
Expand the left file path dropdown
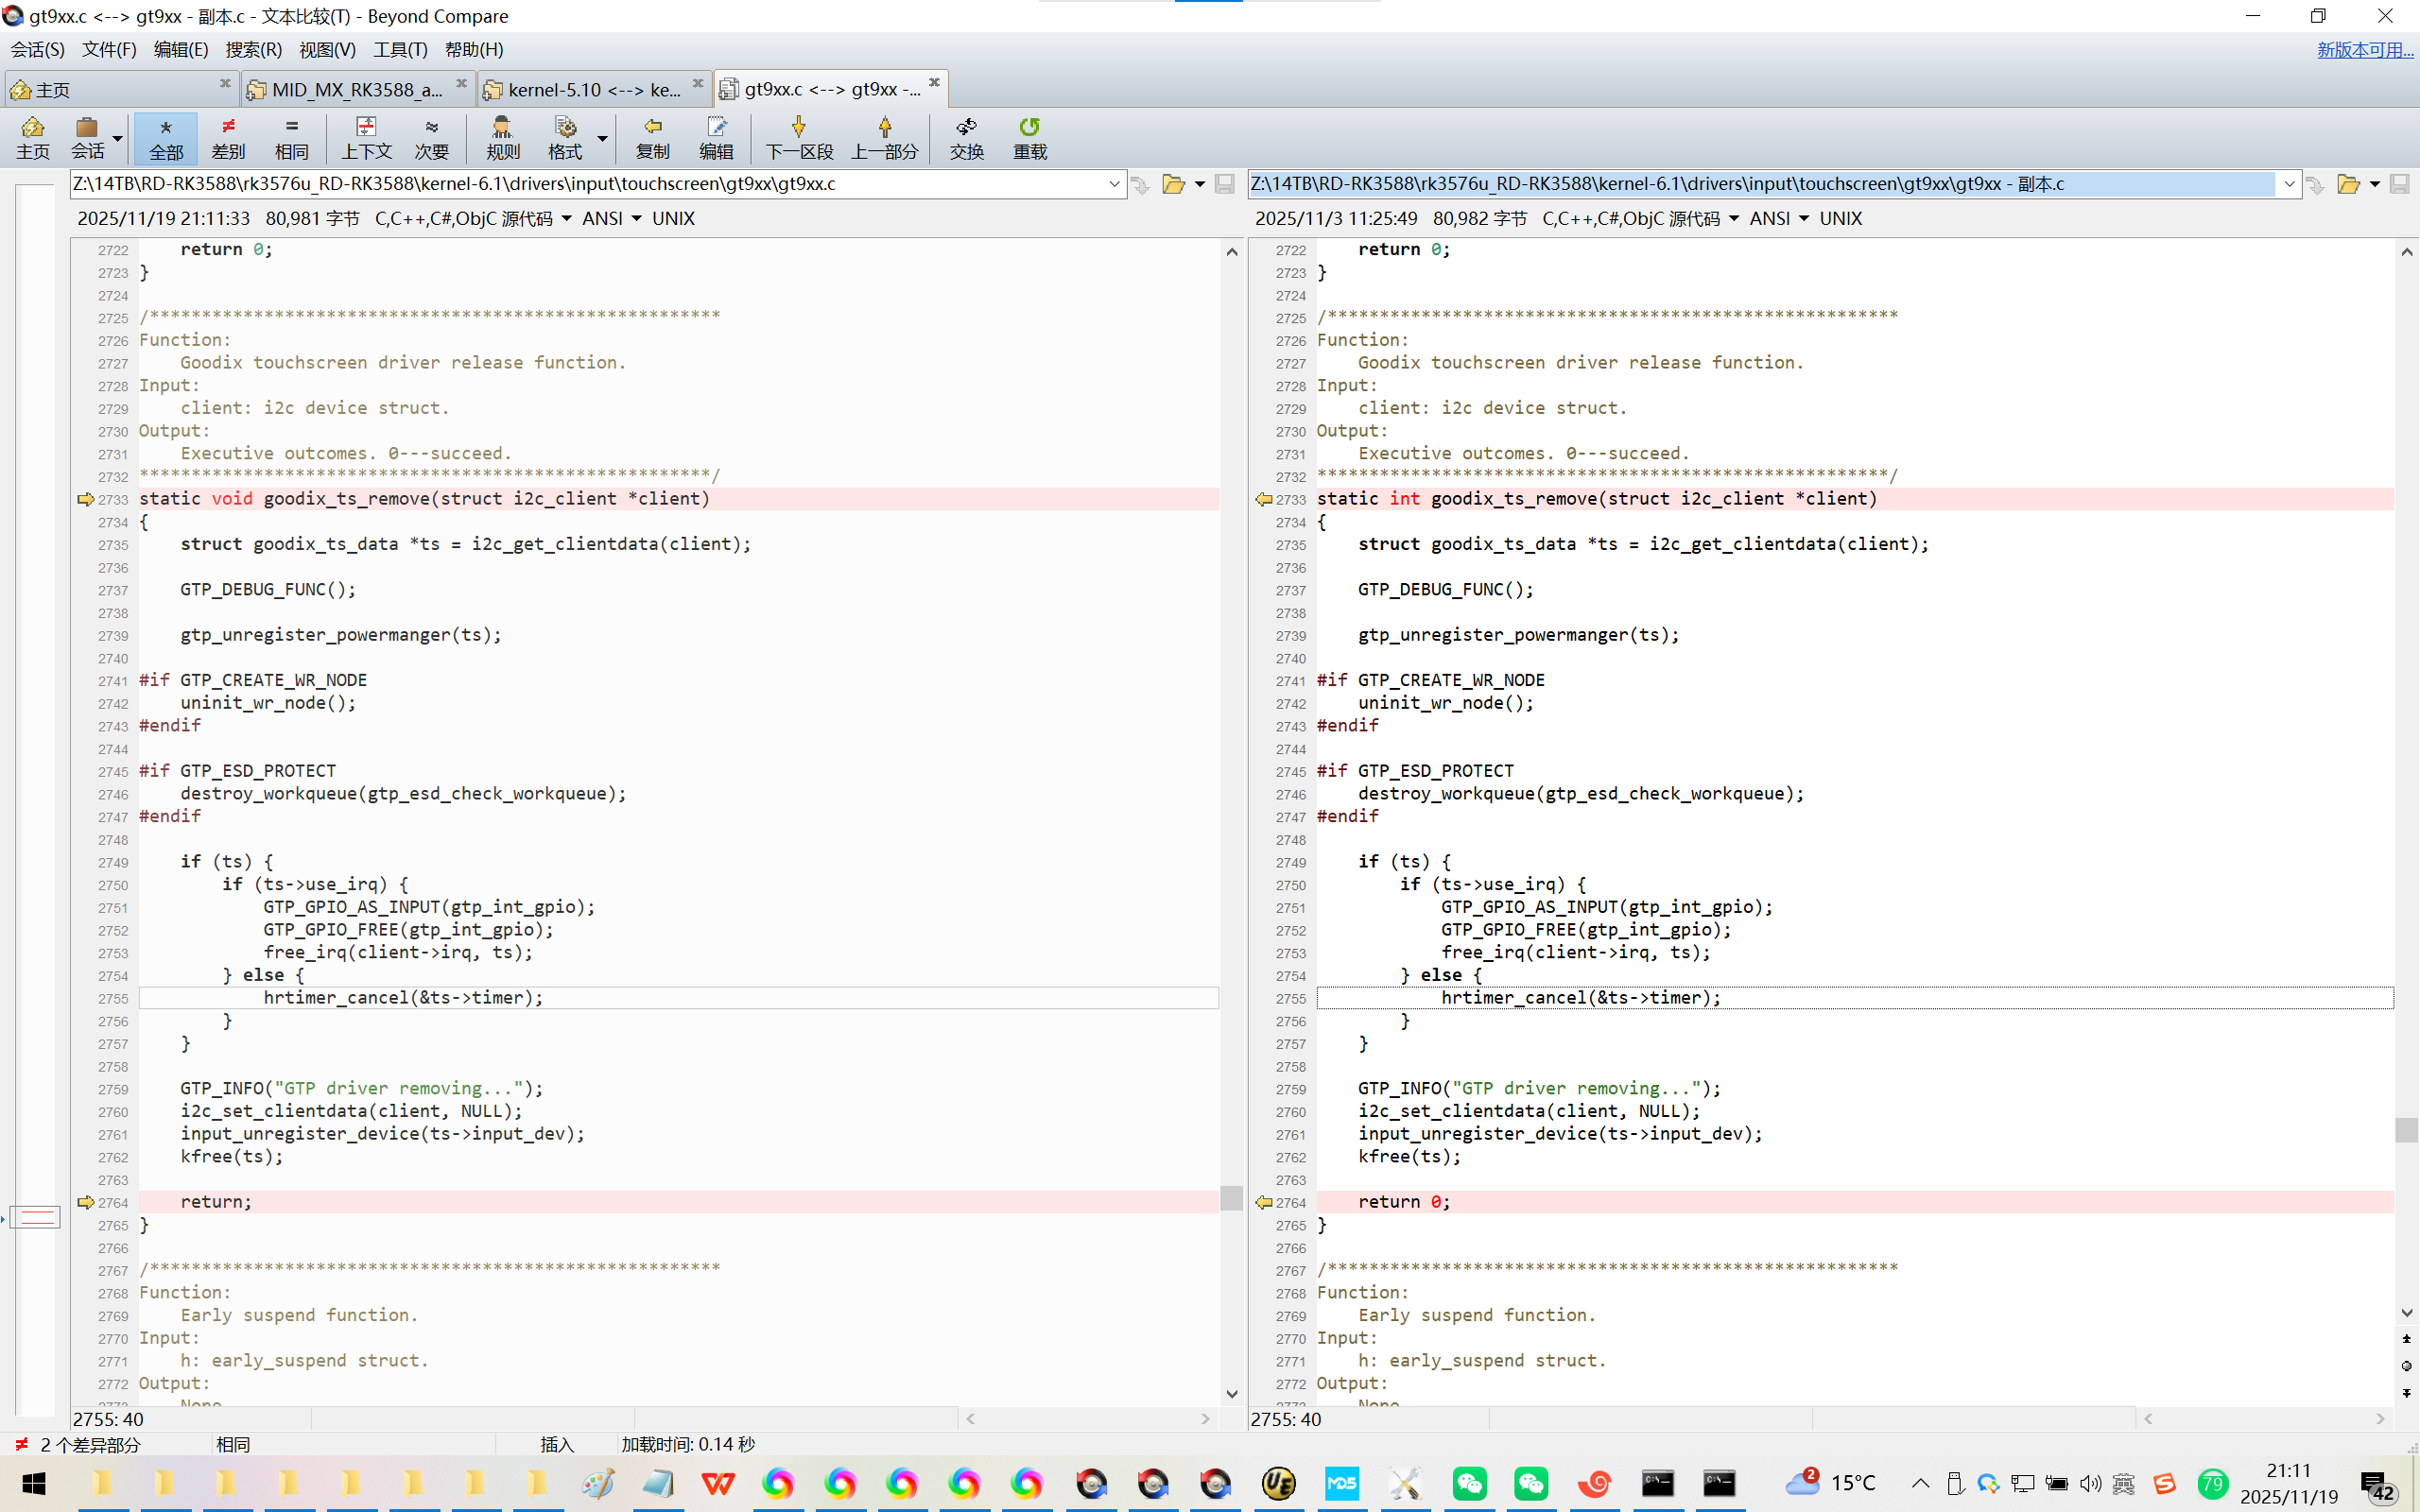[x=1114, y=184]
